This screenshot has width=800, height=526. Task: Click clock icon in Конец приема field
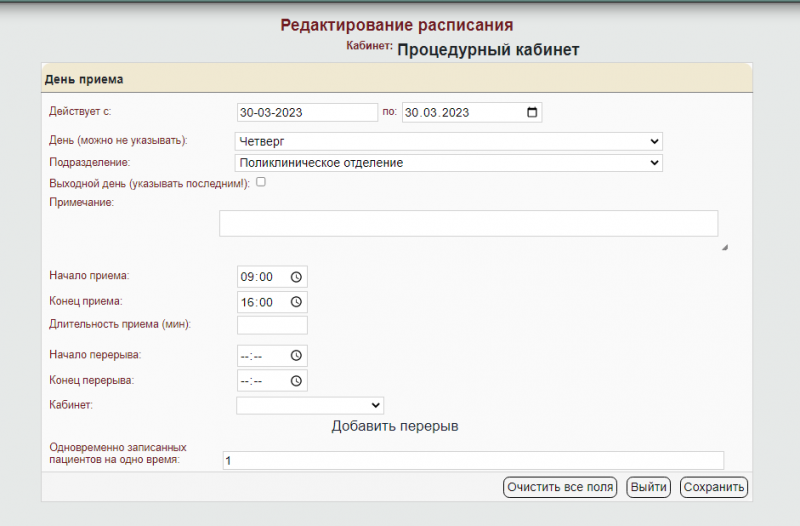pos(296,302)
